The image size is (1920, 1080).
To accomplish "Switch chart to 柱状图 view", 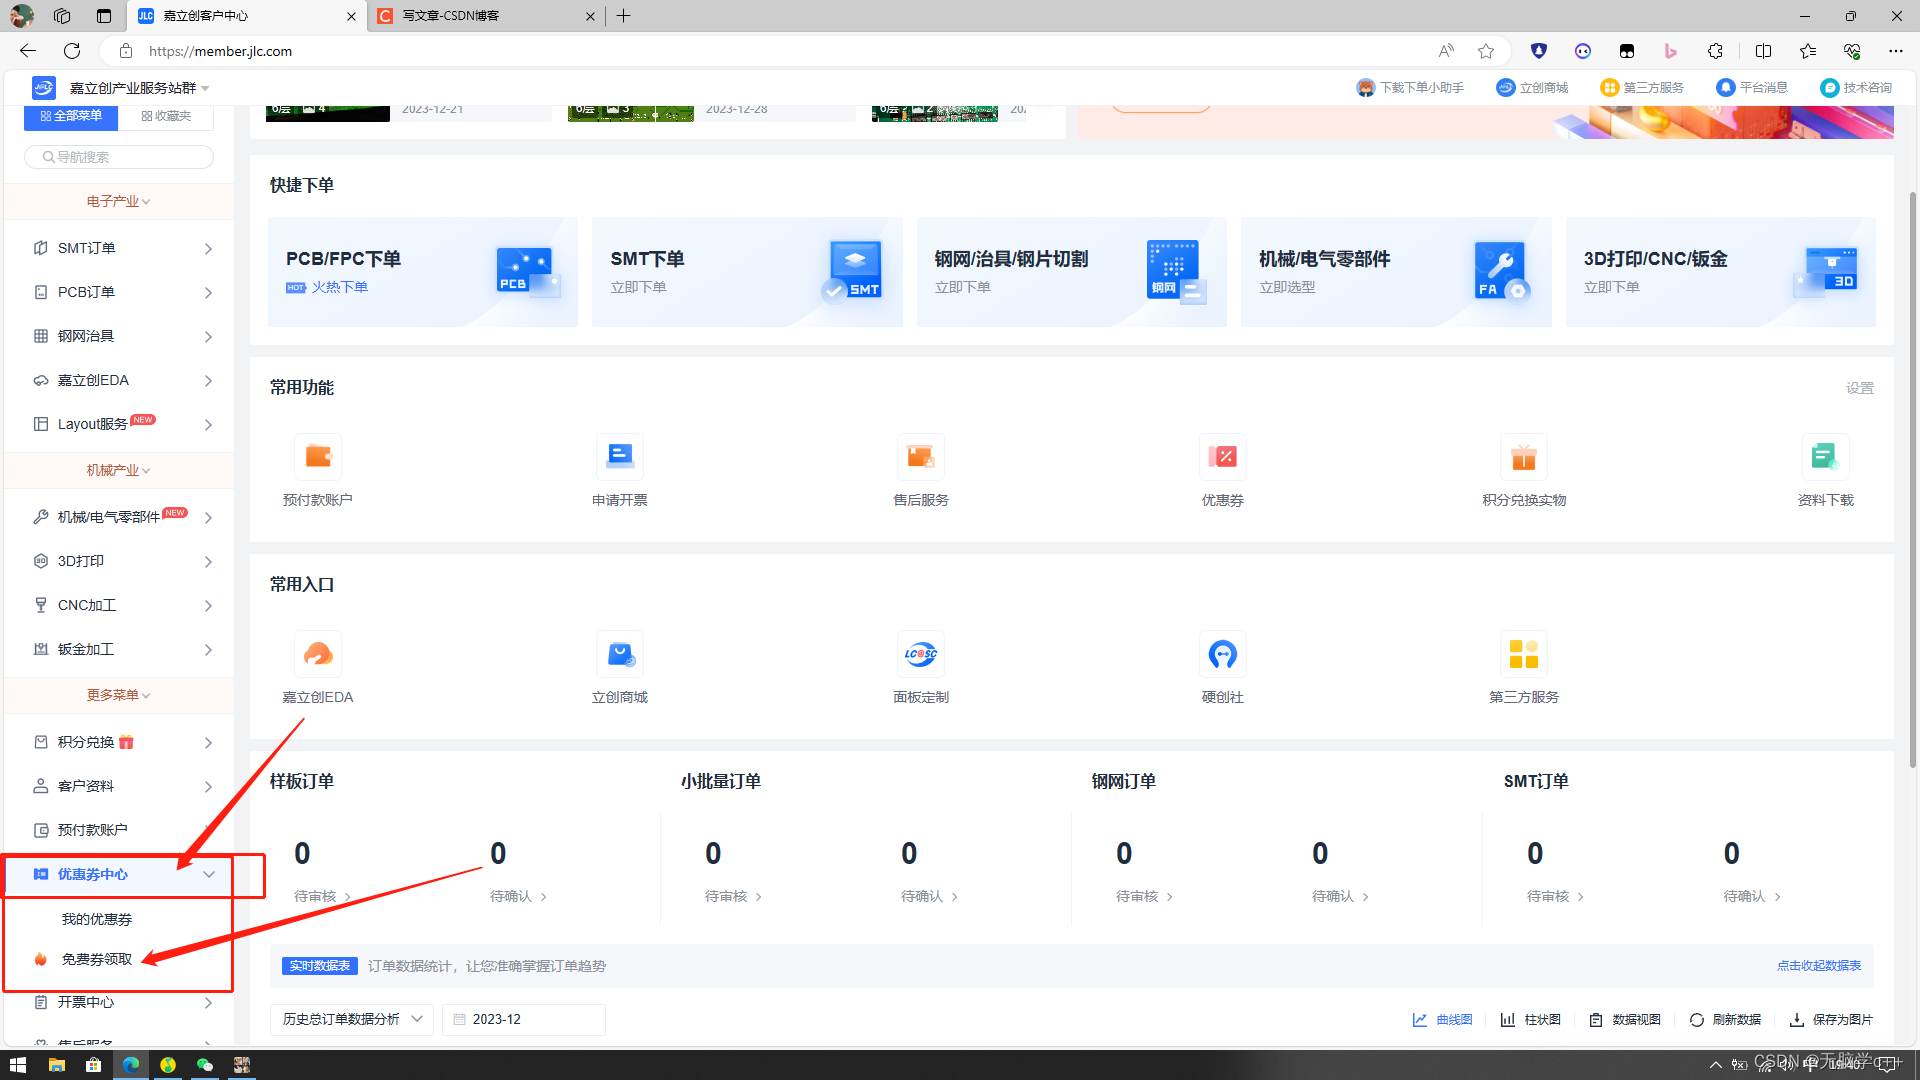I will tap(1530, 1019).
